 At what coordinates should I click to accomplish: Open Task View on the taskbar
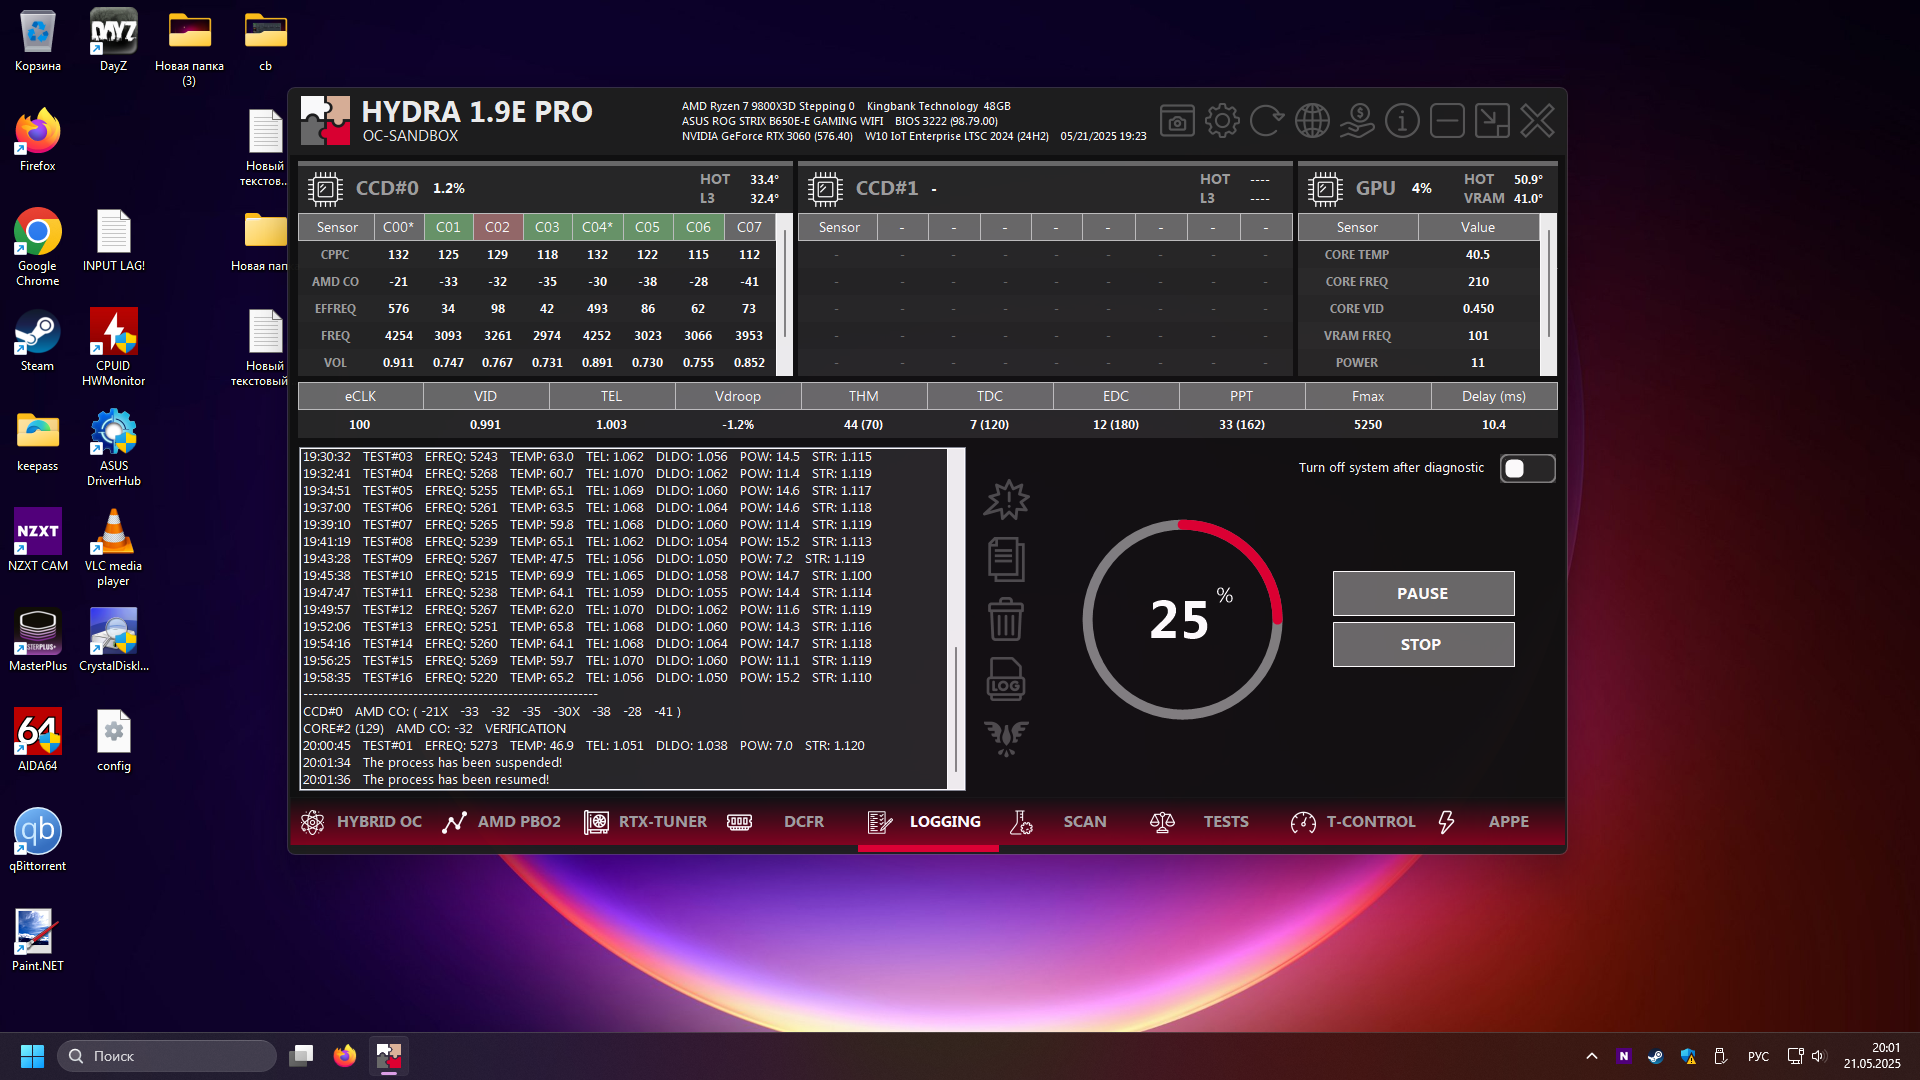(x=301, y=1056)
